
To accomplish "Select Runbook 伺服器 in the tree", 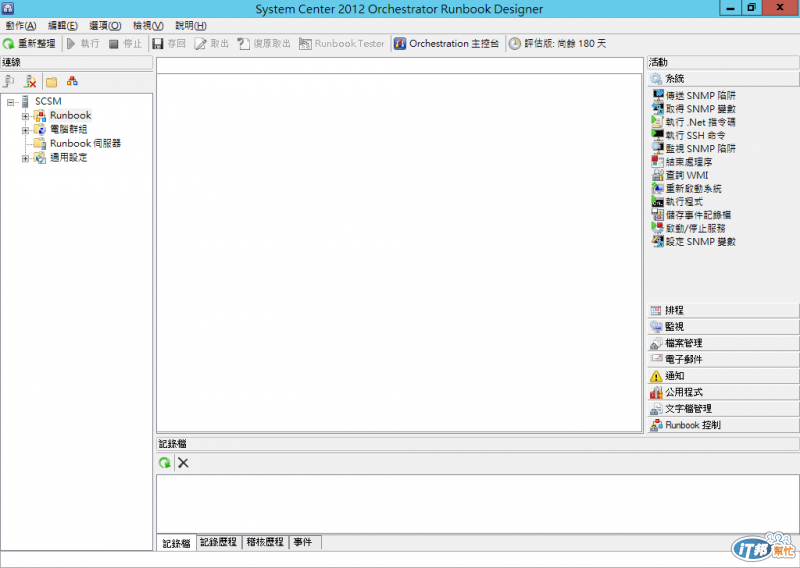I will coord(85,143).
